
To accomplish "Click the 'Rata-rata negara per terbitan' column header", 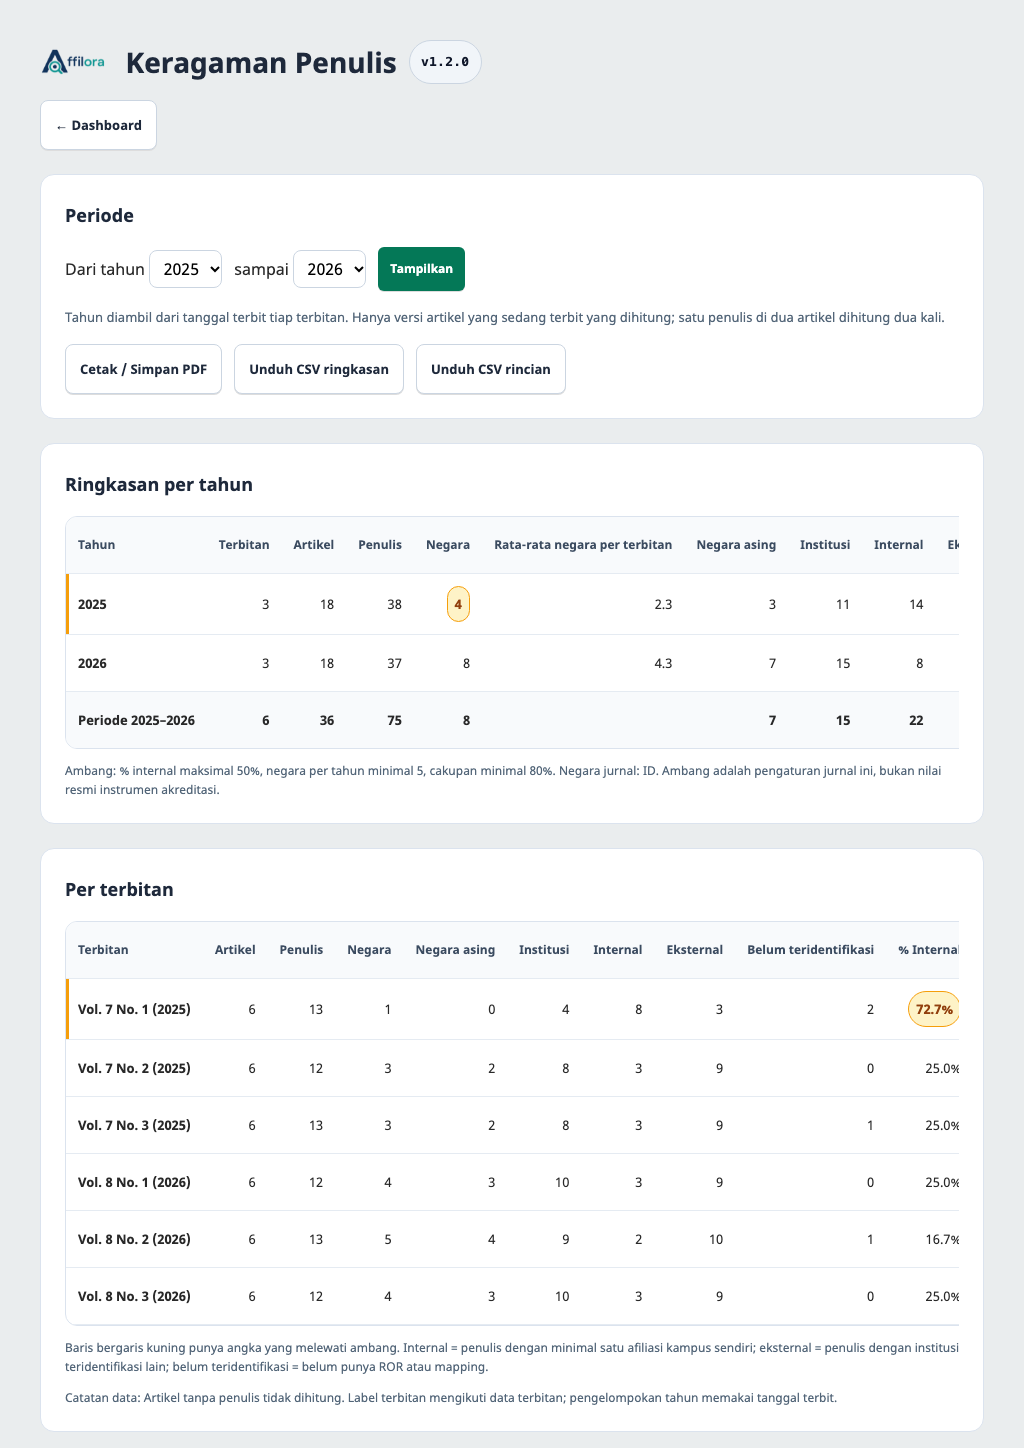I will point(583,545).
